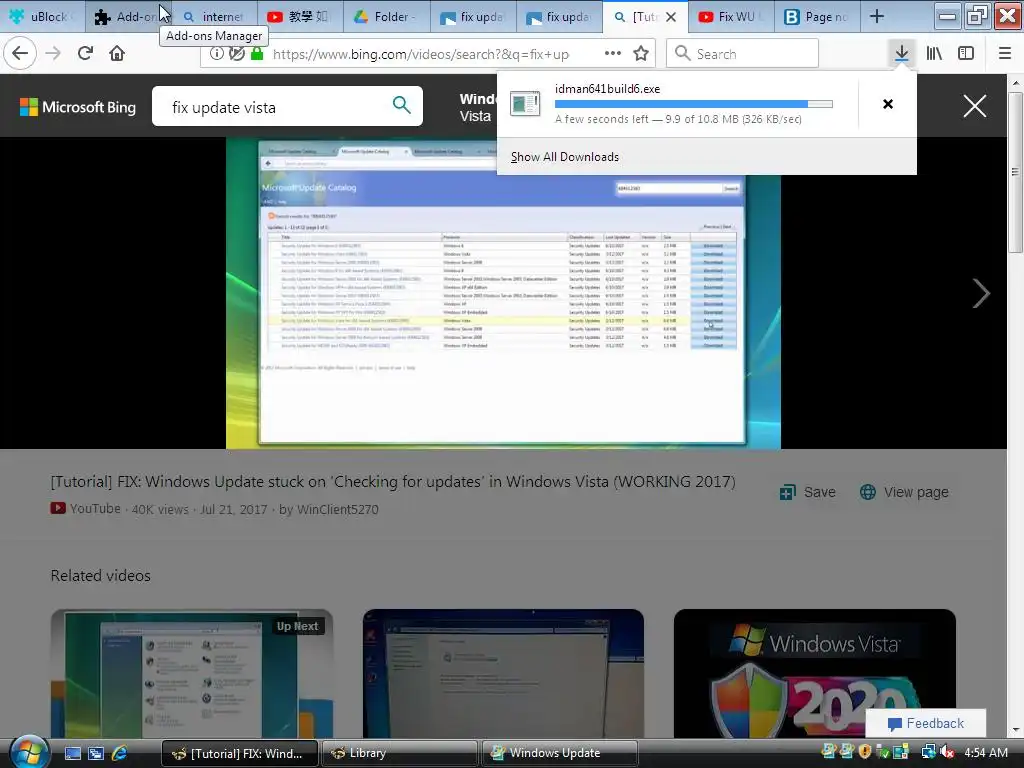Switch to the Fix WU YouTube tab

(x=731, y=16)
